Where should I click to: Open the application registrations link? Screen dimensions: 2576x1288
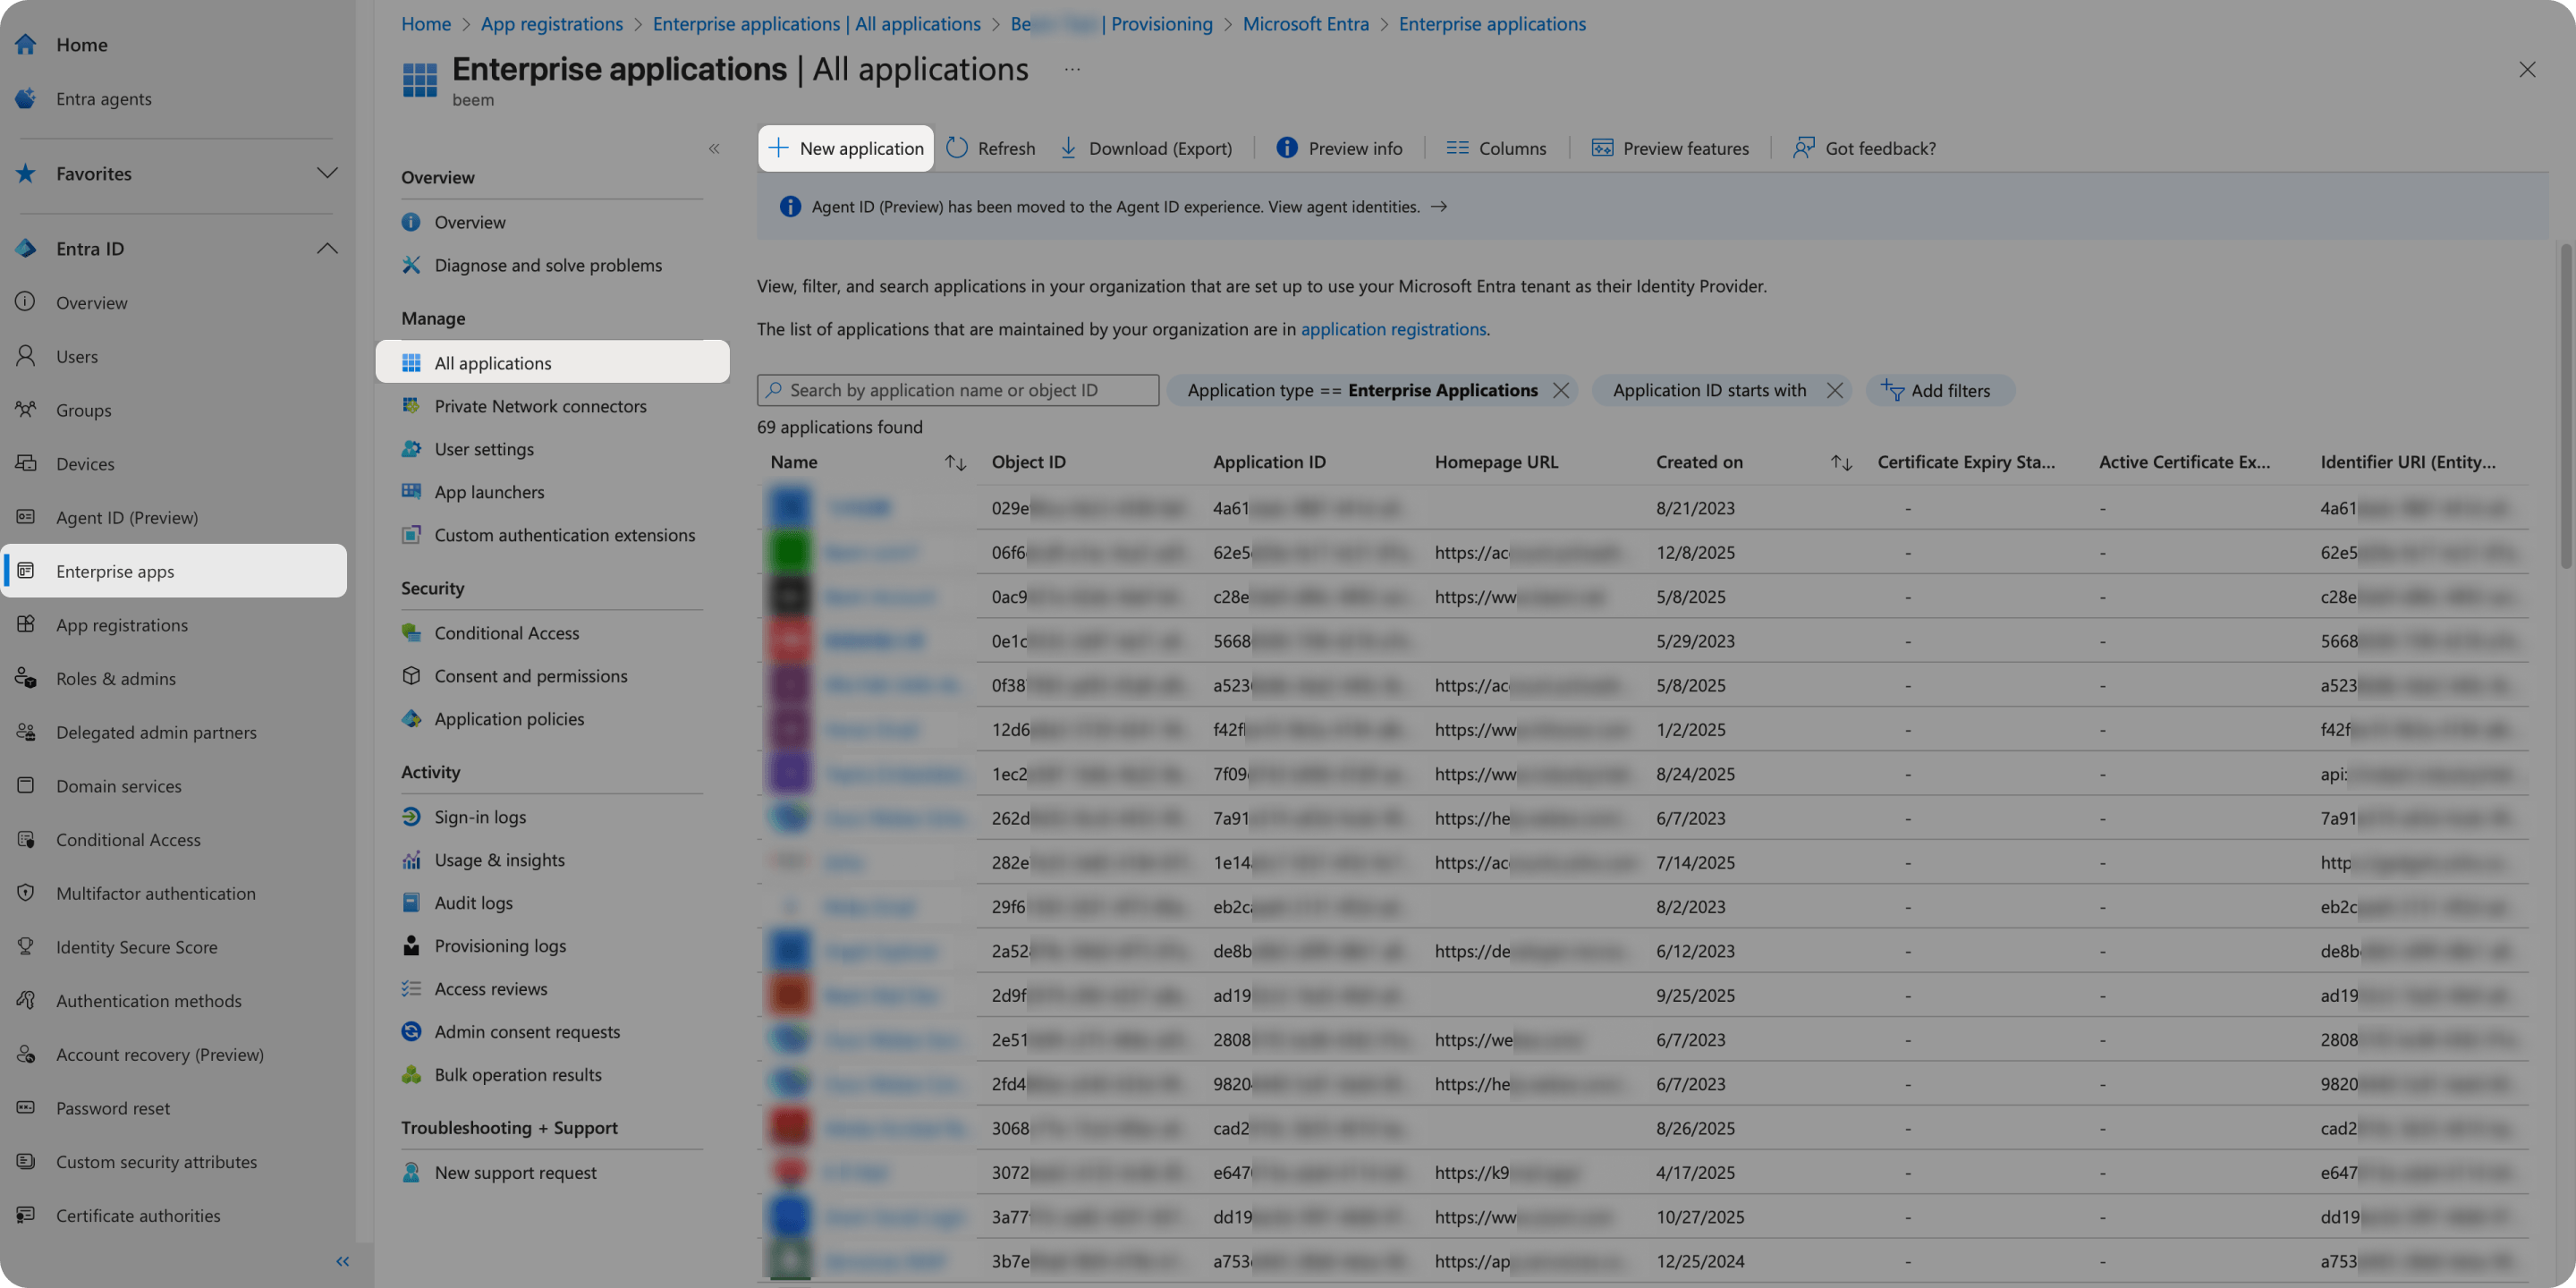1393,329
